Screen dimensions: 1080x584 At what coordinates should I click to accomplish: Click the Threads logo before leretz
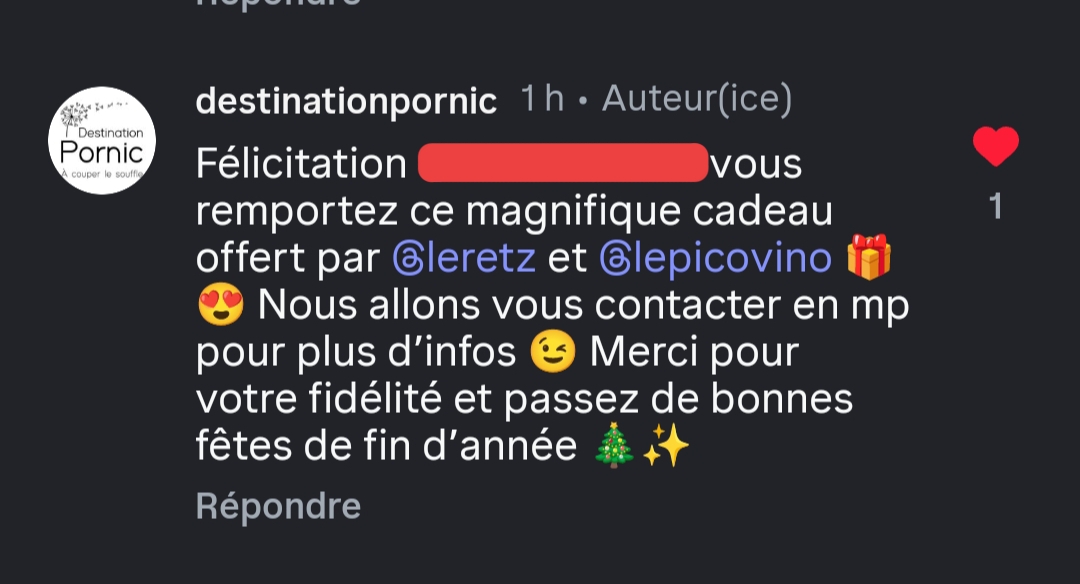pos(407,259)
